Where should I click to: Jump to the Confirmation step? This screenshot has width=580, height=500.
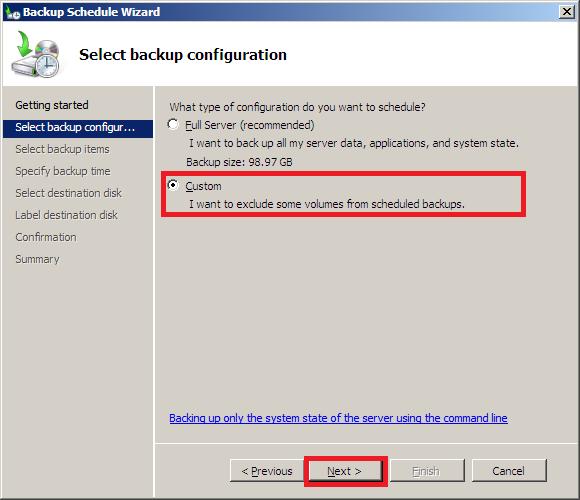pos(46,237)
